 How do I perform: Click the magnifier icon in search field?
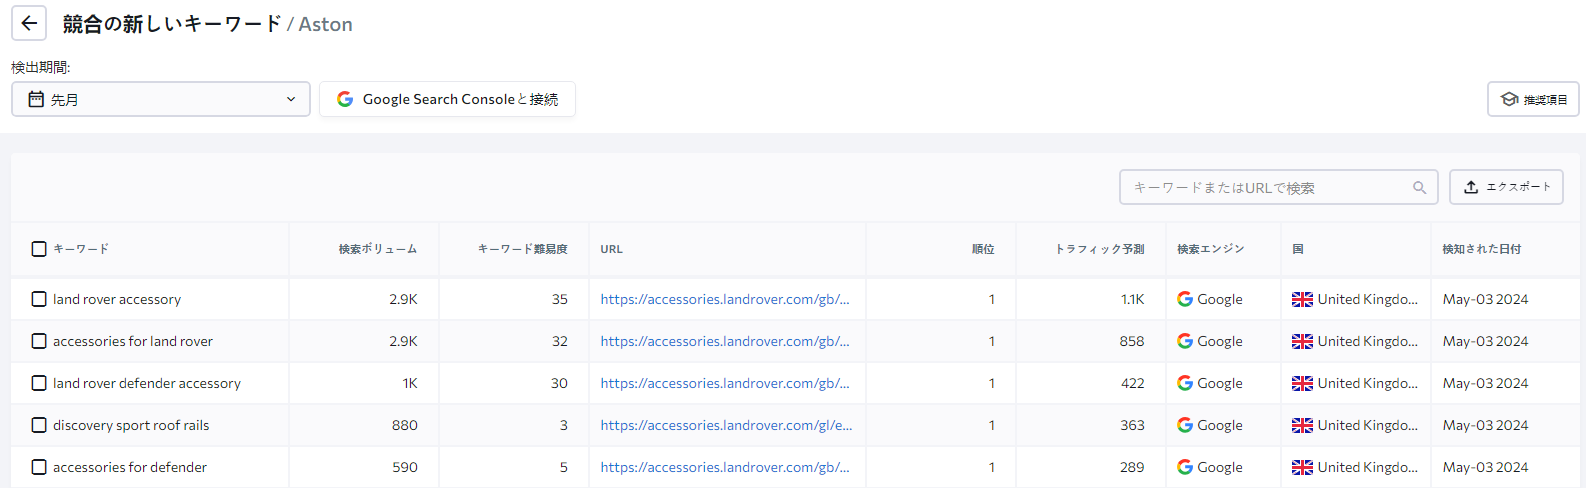[1419, 187]
